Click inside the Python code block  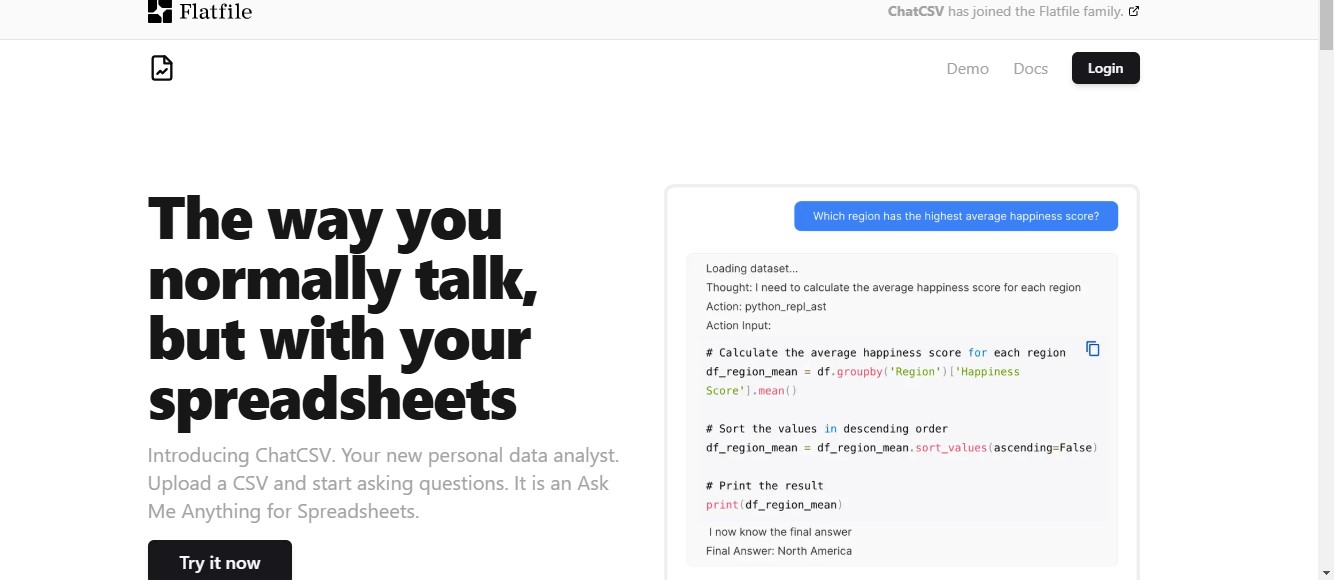point(901,428)
